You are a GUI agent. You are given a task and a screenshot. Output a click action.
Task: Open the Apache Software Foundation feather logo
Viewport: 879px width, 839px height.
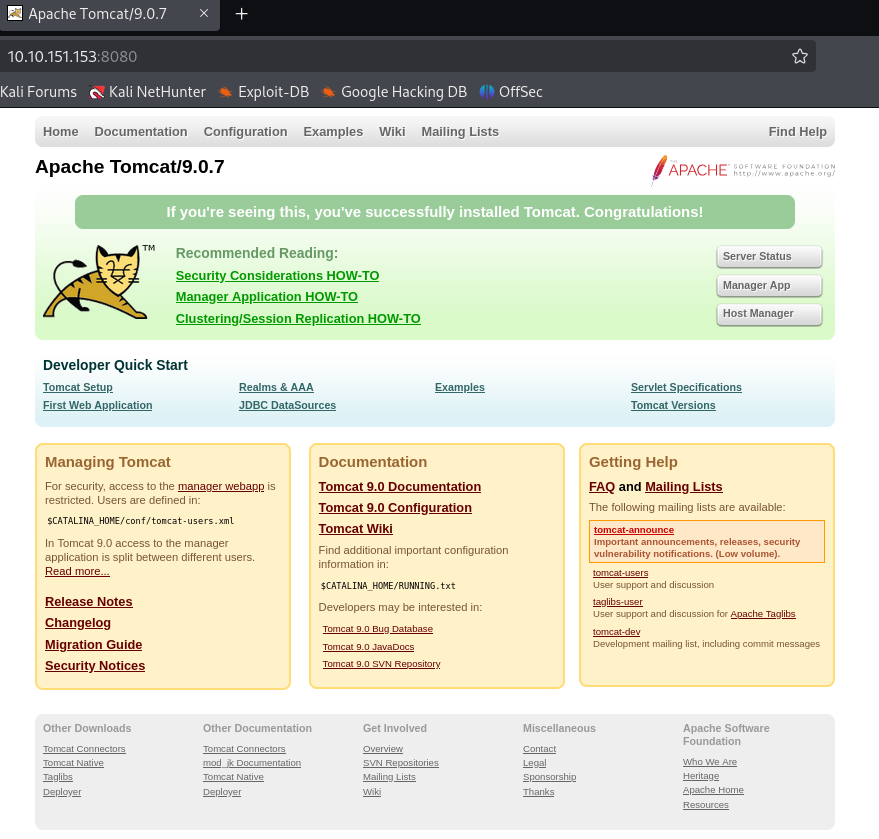point(743,170)
